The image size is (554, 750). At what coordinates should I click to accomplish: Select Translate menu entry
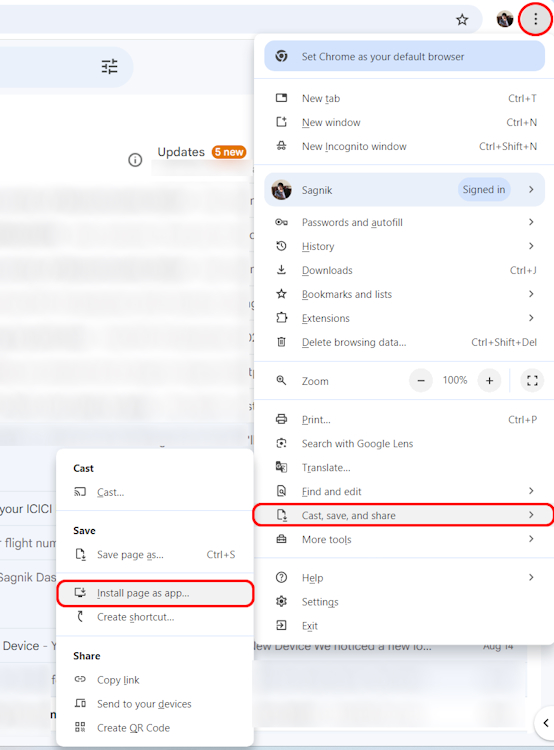tap(404, 467)
